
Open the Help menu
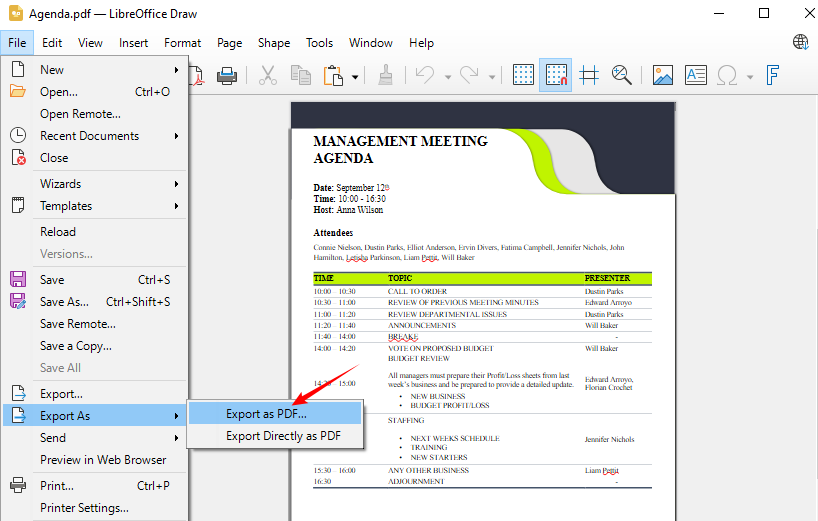coord(422,43)
